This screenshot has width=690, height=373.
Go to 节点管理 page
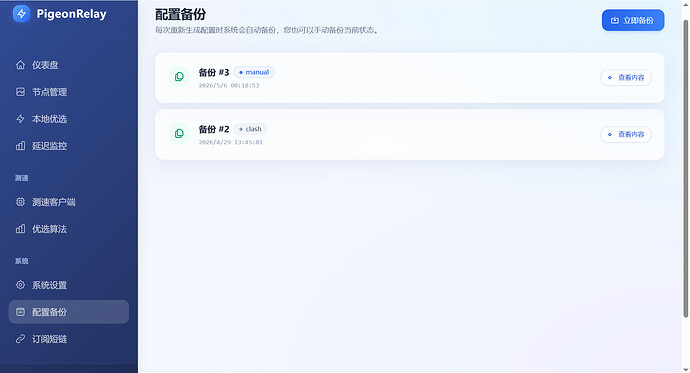coord(69,92)
